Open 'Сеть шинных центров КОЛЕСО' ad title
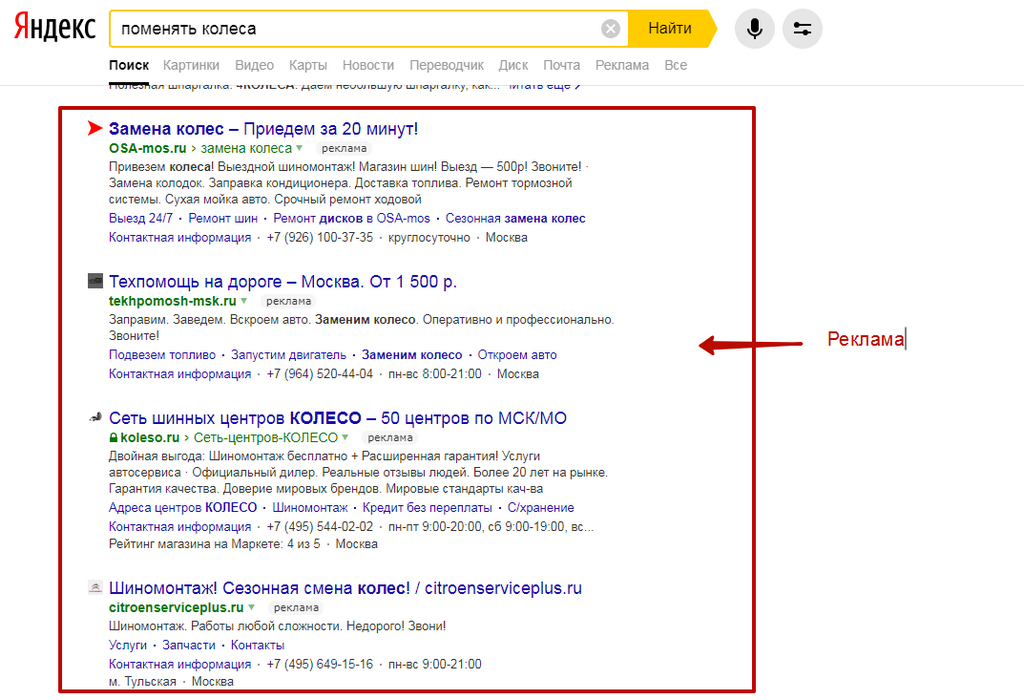The height and width of the screenshot is (700, 1024). pos(338,418)
